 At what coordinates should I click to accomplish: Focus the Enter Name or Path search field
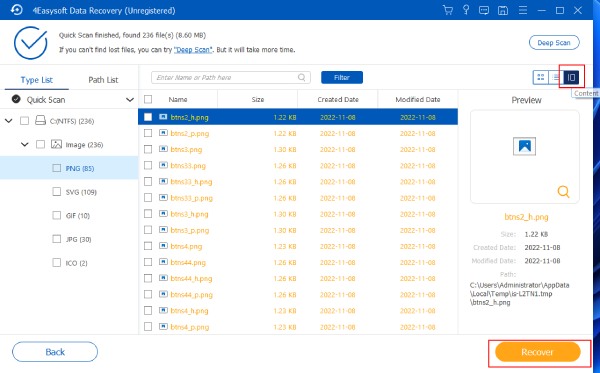pyautogui.click(x=231, y=78)
